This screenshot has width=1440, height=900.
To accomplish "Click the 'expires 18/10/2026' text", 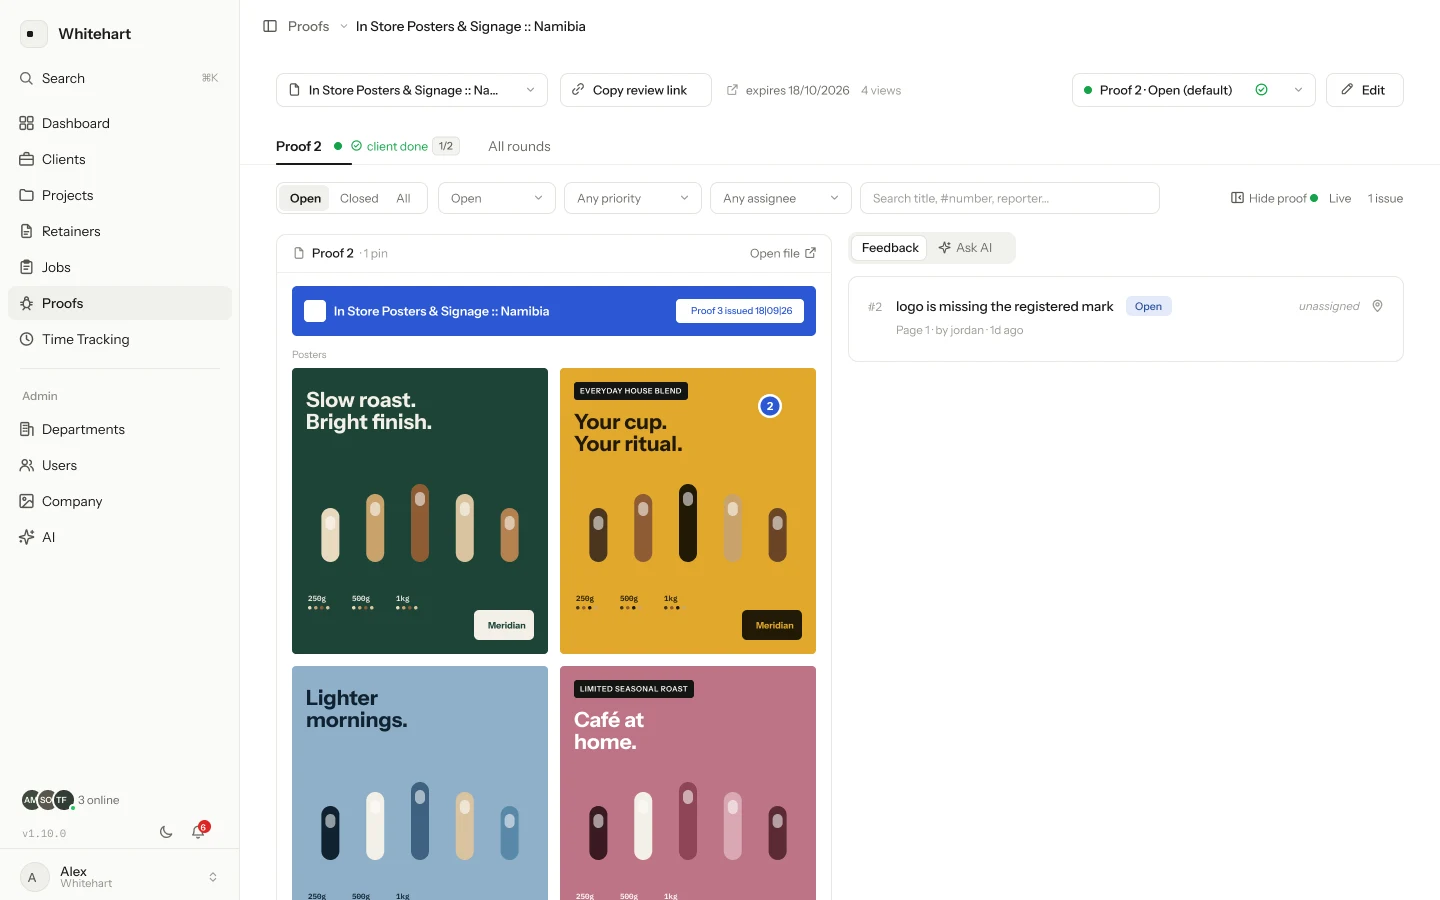I will tap(798, 90).
